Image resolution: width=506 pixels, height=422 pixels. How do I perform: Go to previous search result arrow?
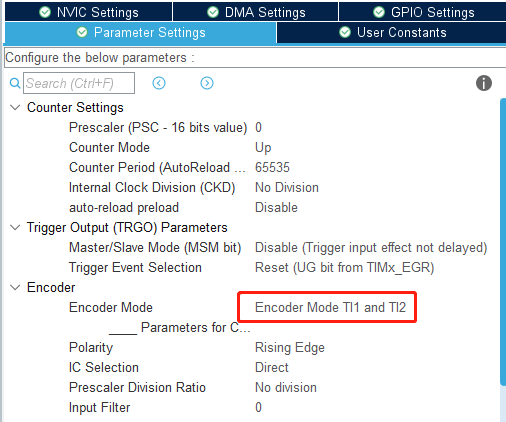(159, 83)
